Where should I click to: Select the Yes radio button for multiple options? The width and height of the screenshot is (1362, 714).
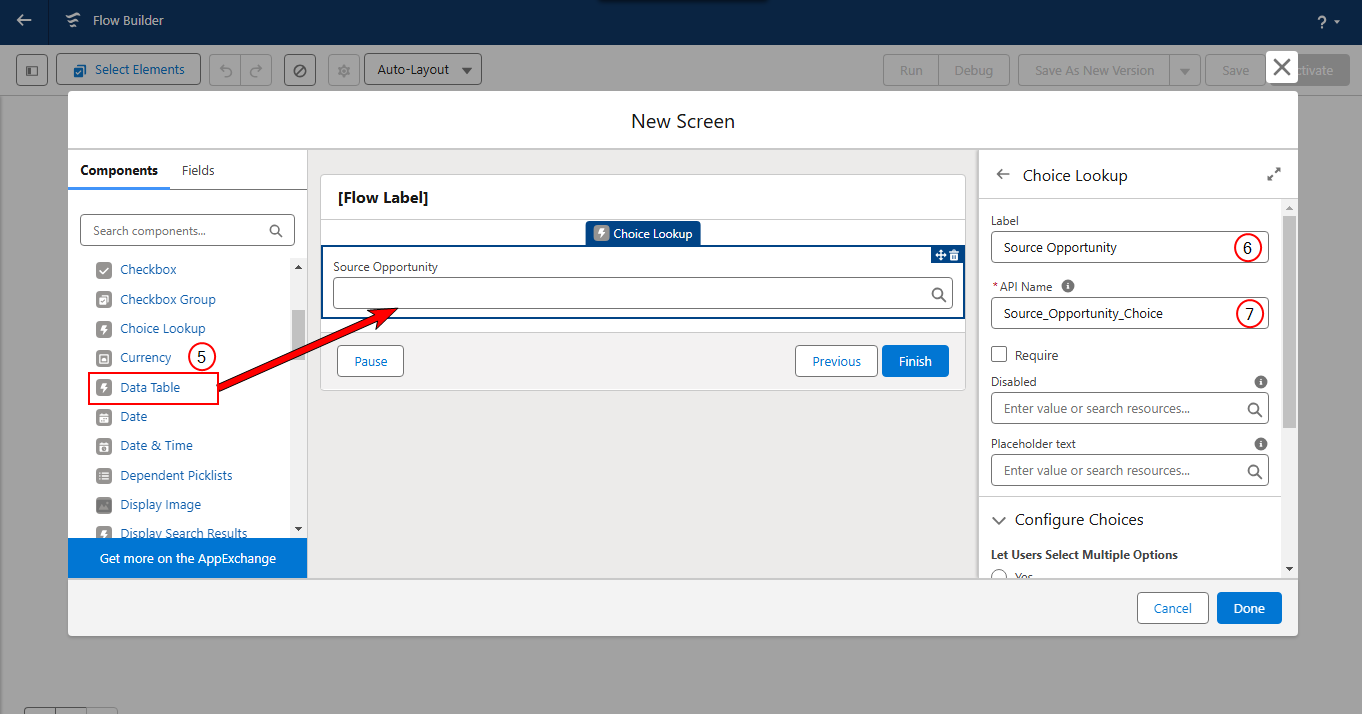pos(999,575)
